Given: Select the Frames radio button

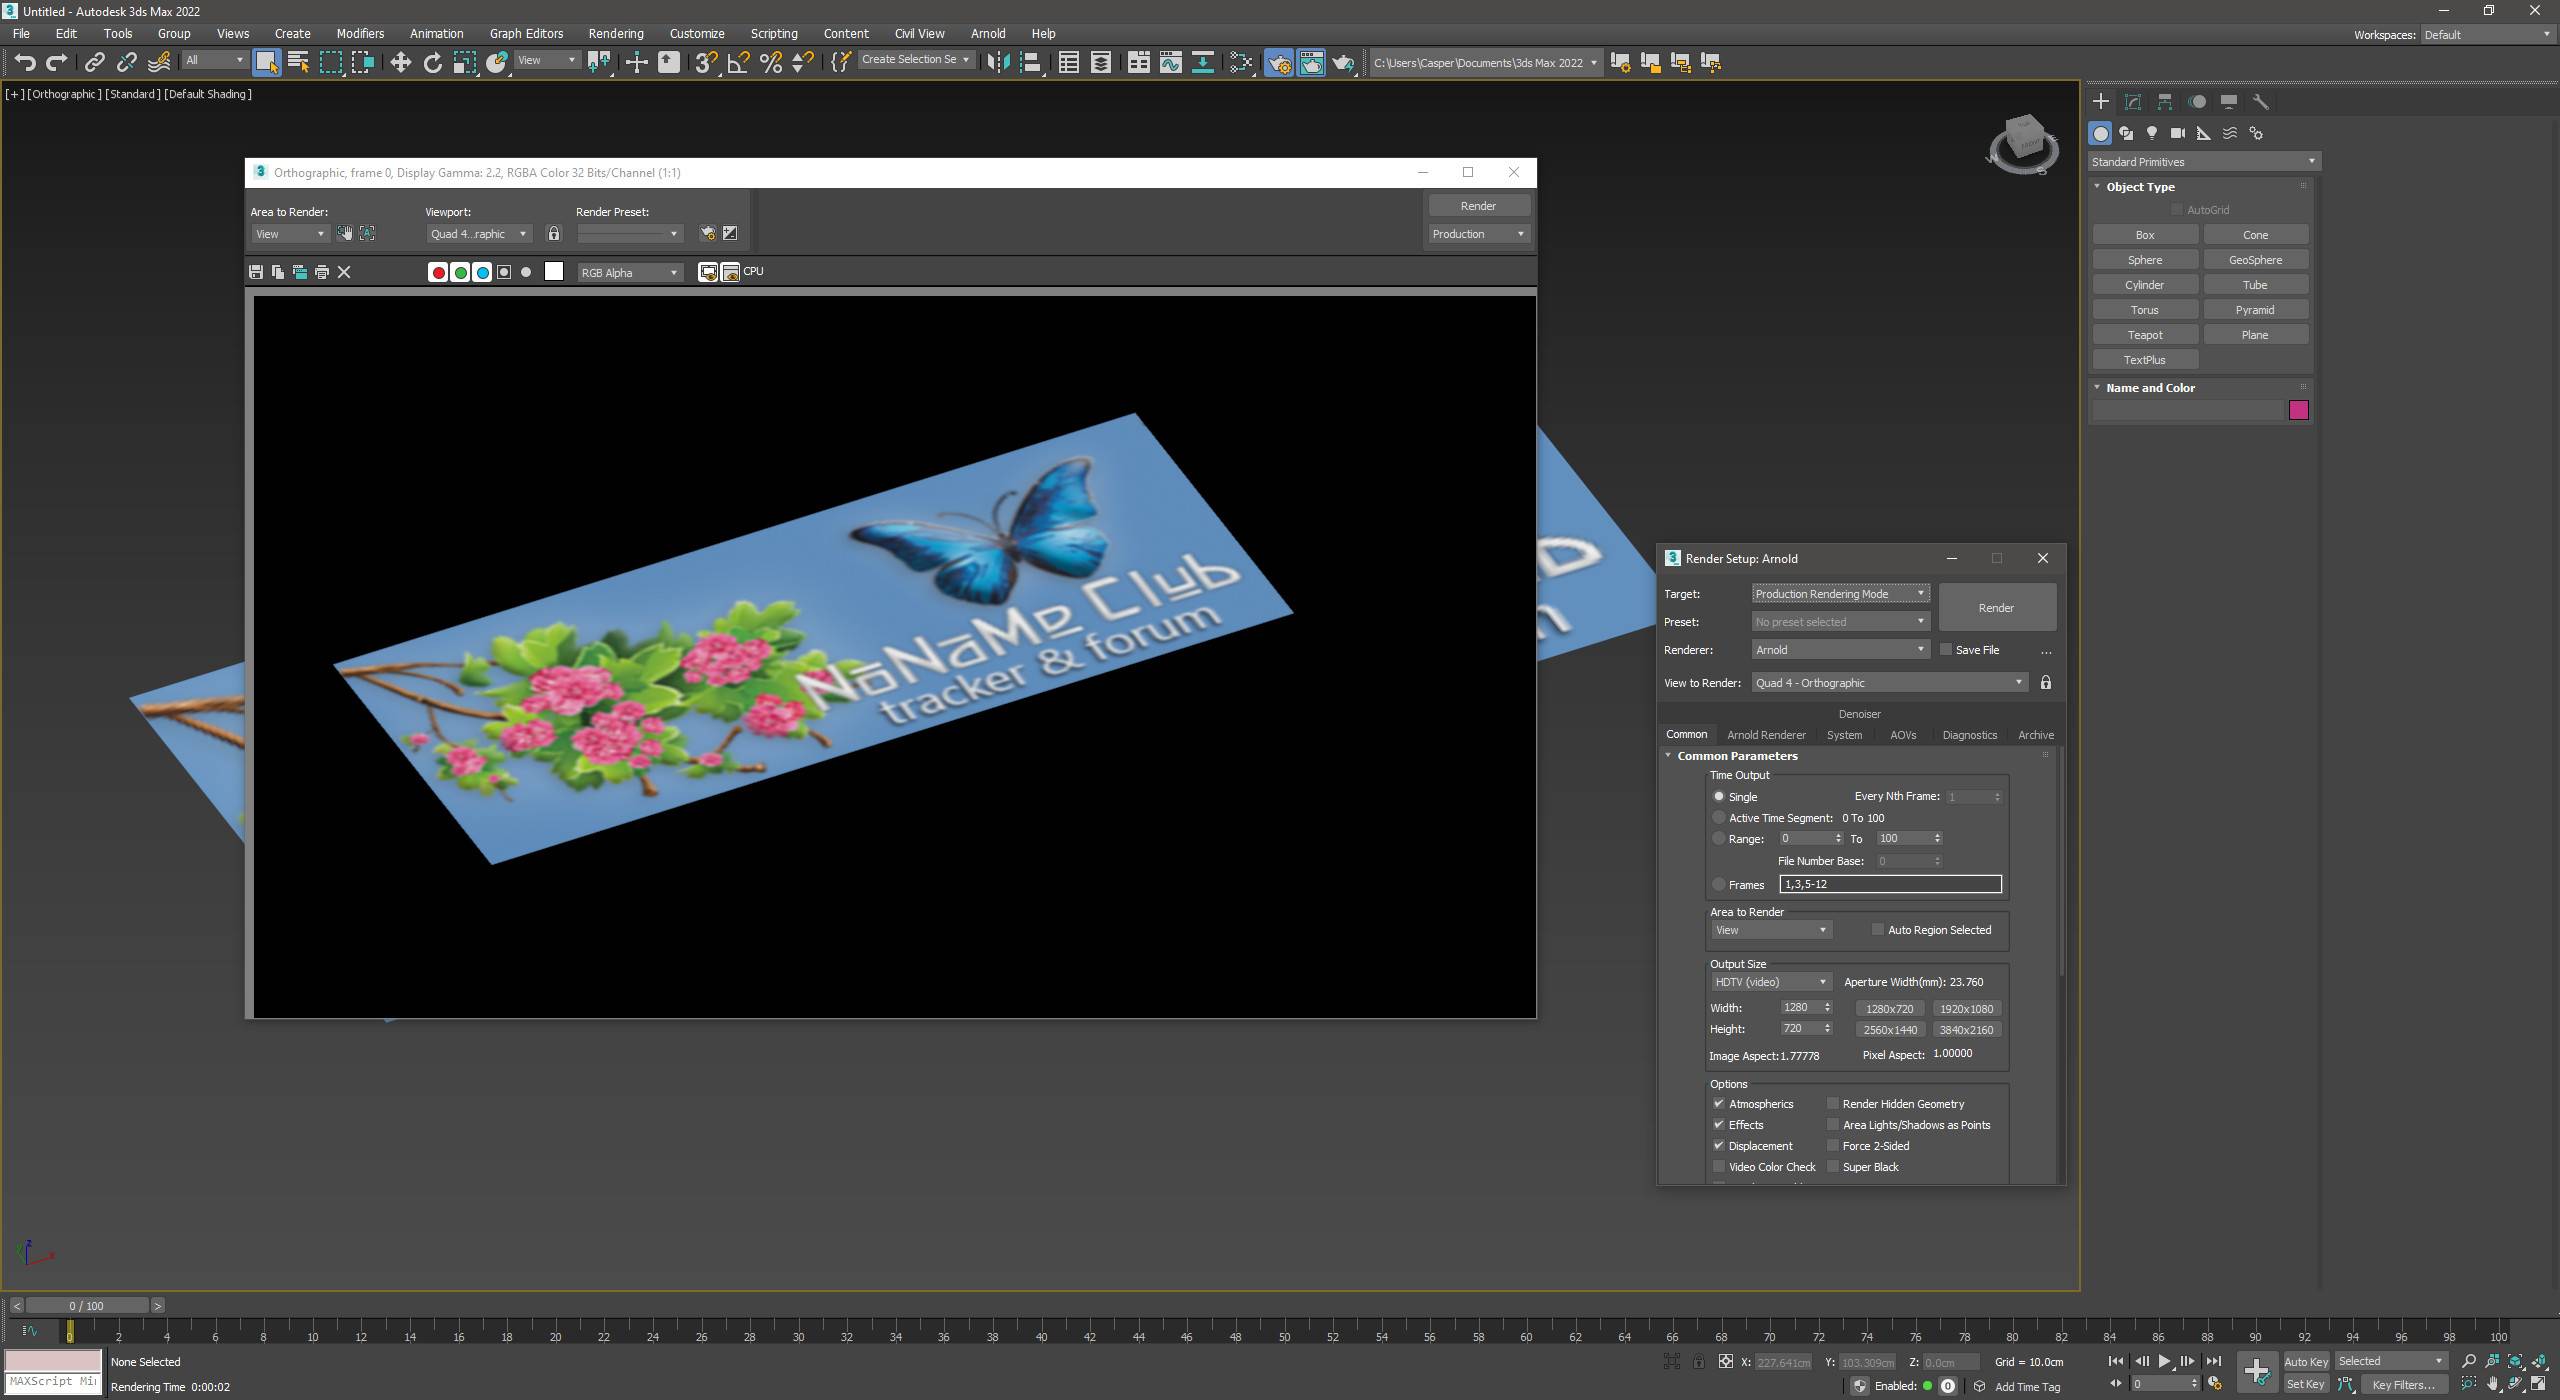Looking at the screenshot, I should click(x=1719, y=885).
